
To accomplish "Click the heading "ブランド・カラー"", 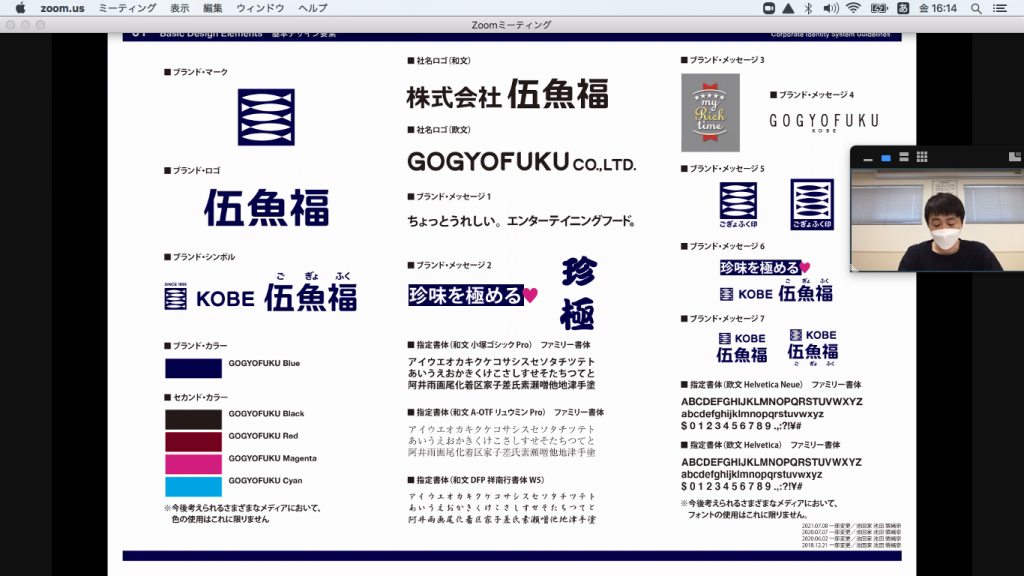I will [x=196, y=346].
